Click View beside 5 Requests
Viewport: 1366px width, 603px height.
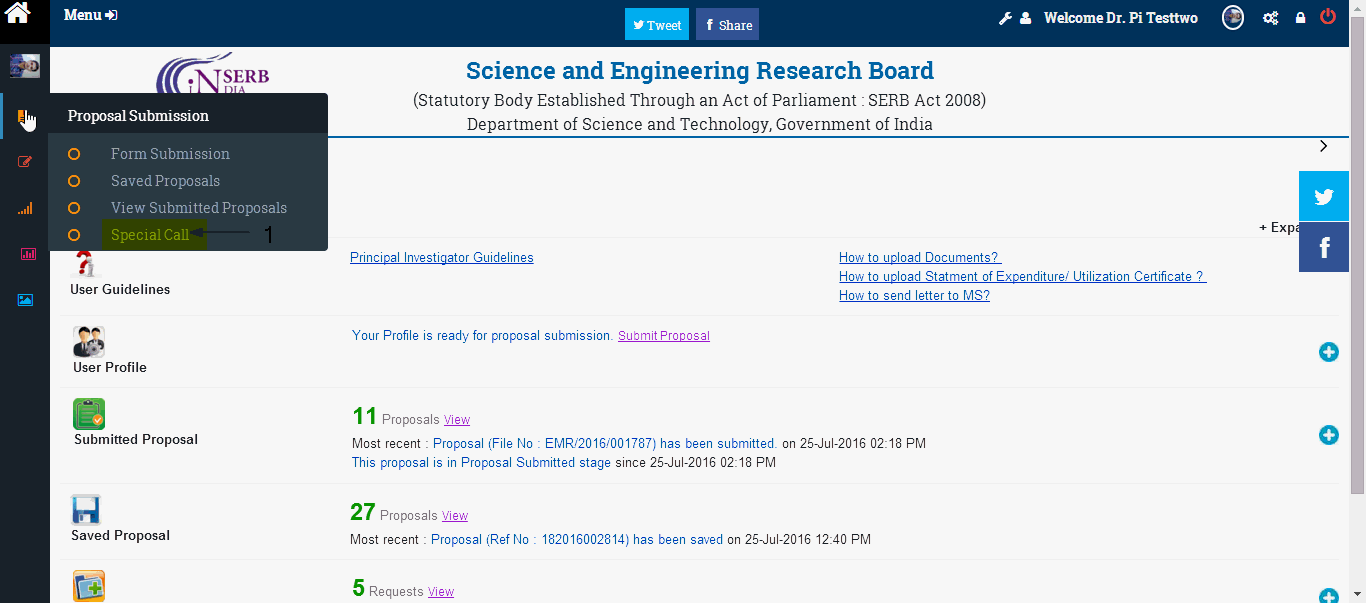coord(441,592)
